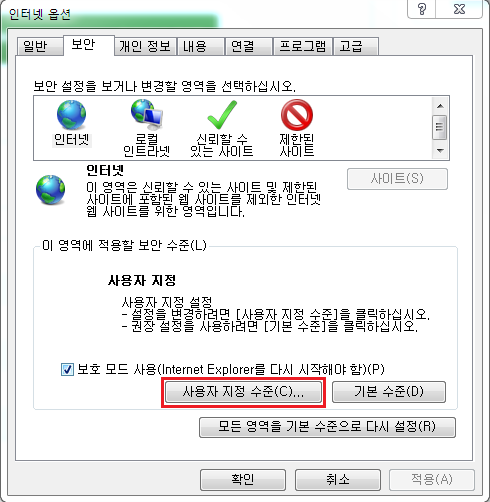Select the 제한된 사이트 prohibited icon
Screen dimensions: 490x502
pyautogui.click(x=297, y=115)
